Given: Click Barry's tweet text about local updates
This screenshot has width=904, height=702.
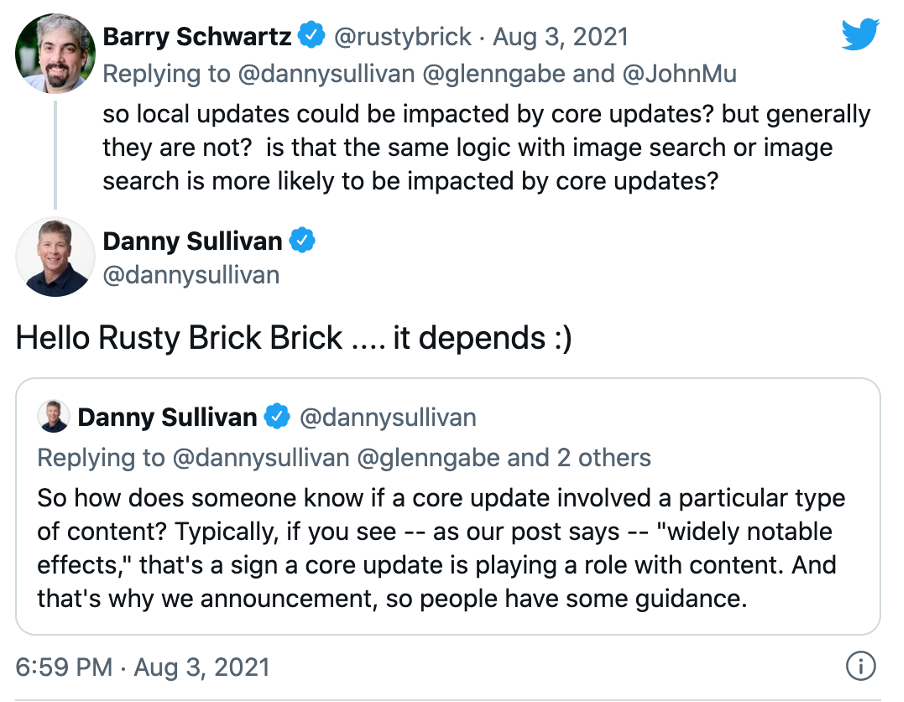Looking at the screenshot, I should pos(487,148).
